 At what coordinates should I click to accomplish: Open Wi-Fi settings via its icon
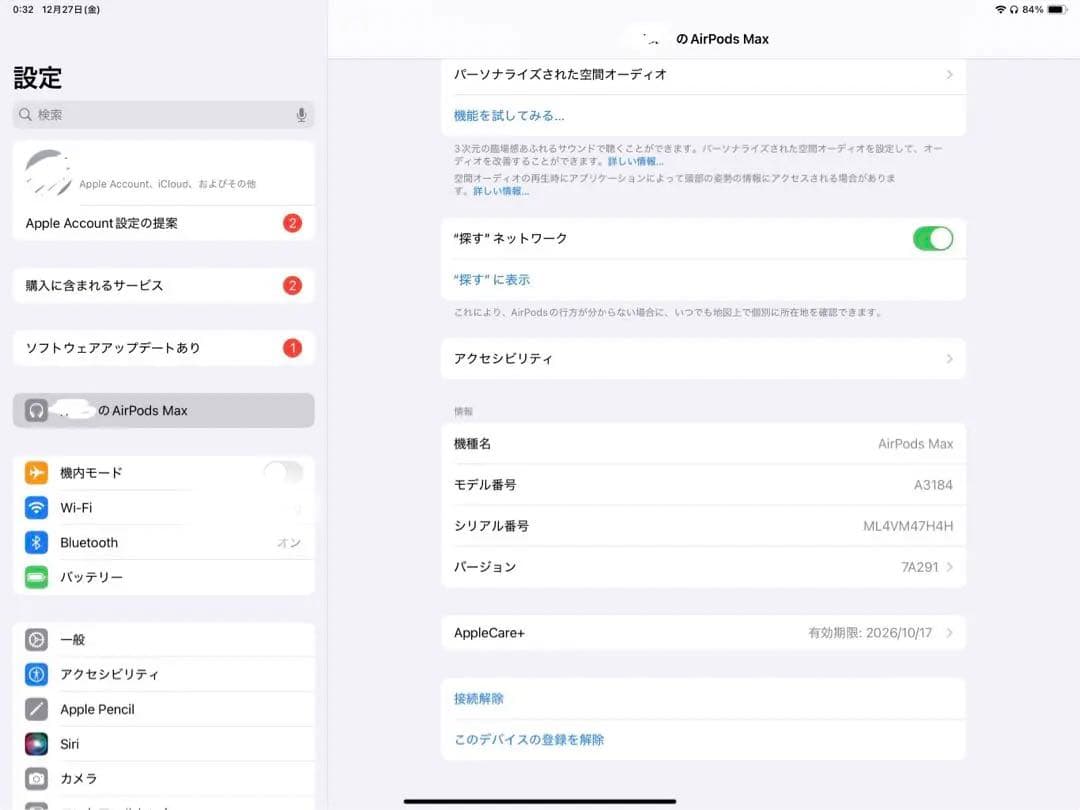(x=36, y=507)
